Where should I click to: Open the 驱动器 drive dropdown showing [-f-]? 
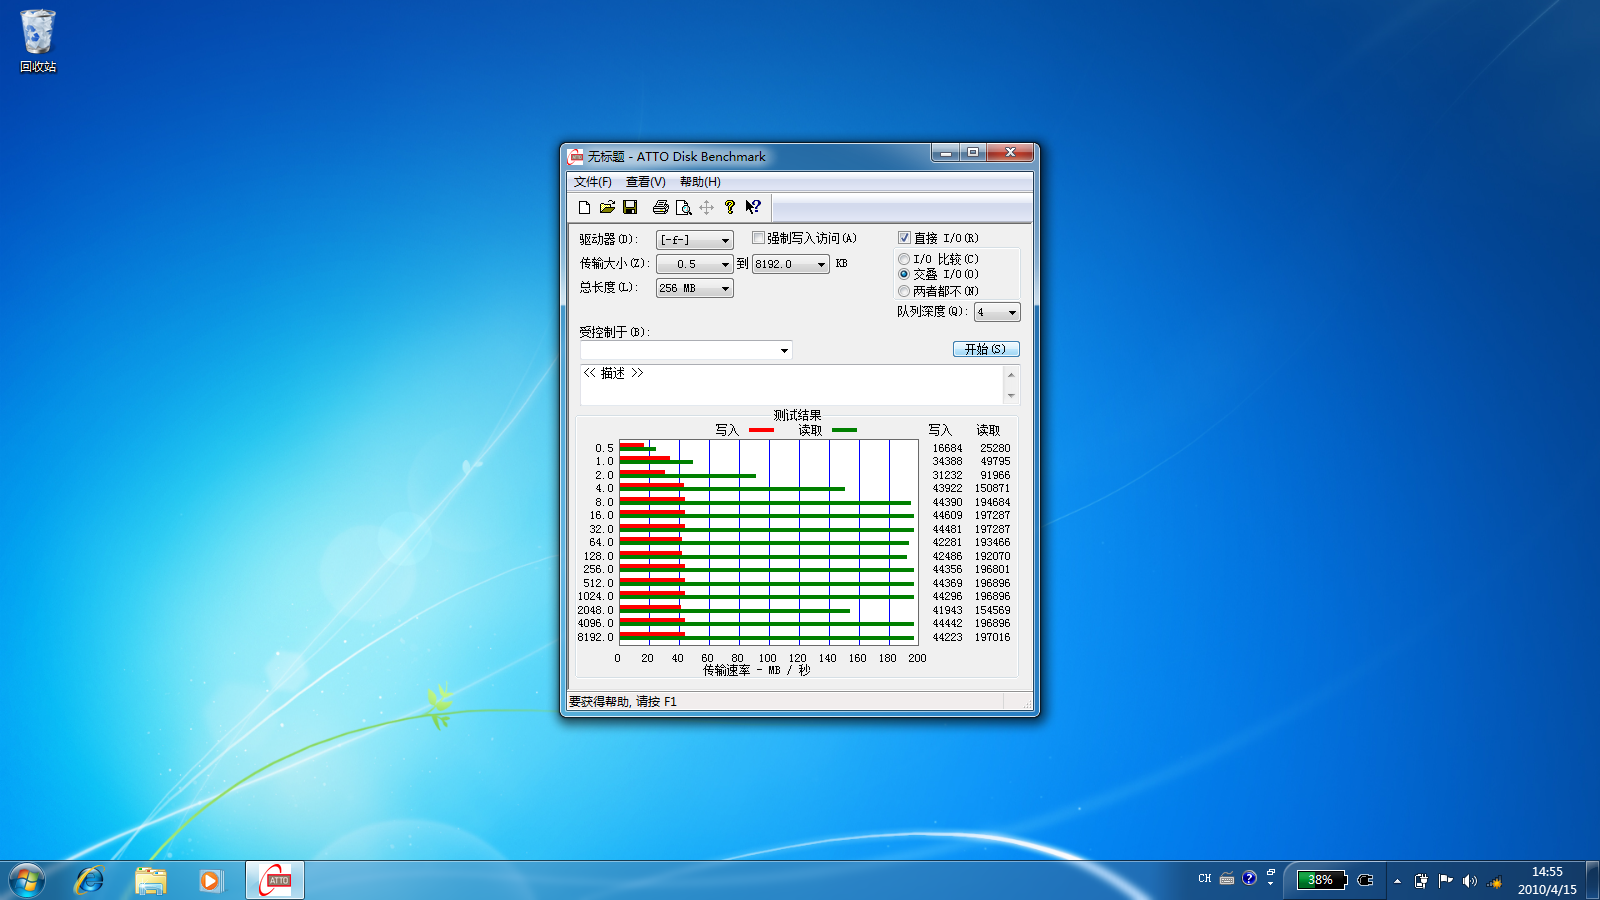695,240
